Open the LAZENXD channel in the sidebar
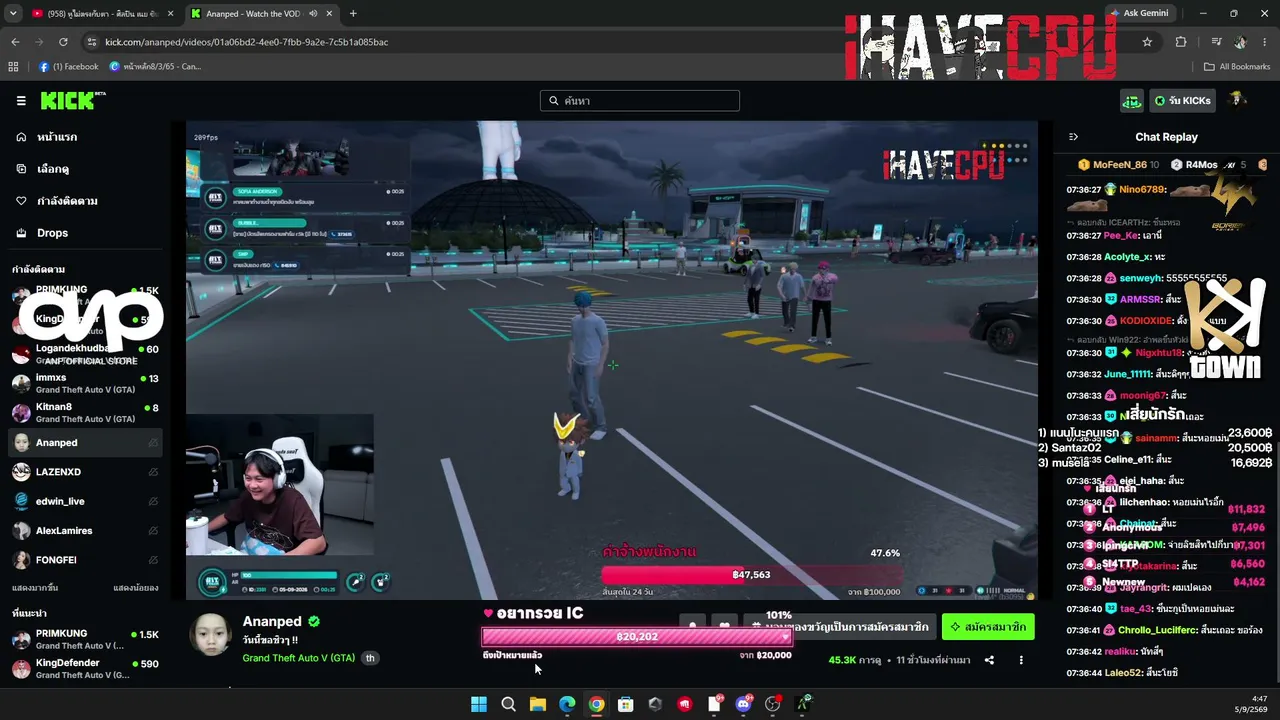This screenshot has width=1280, height=720. click(85, 472)
